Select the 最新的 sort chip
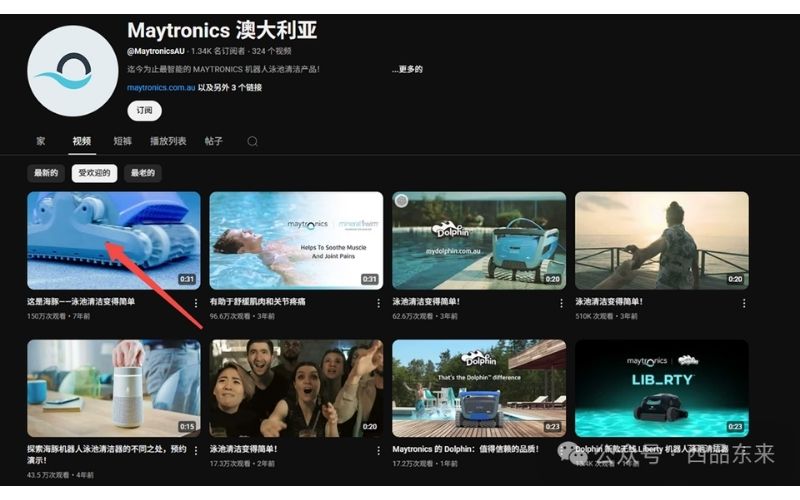This screenshot has width=800, height=500. pyautogui.click(x=46, y=173)
